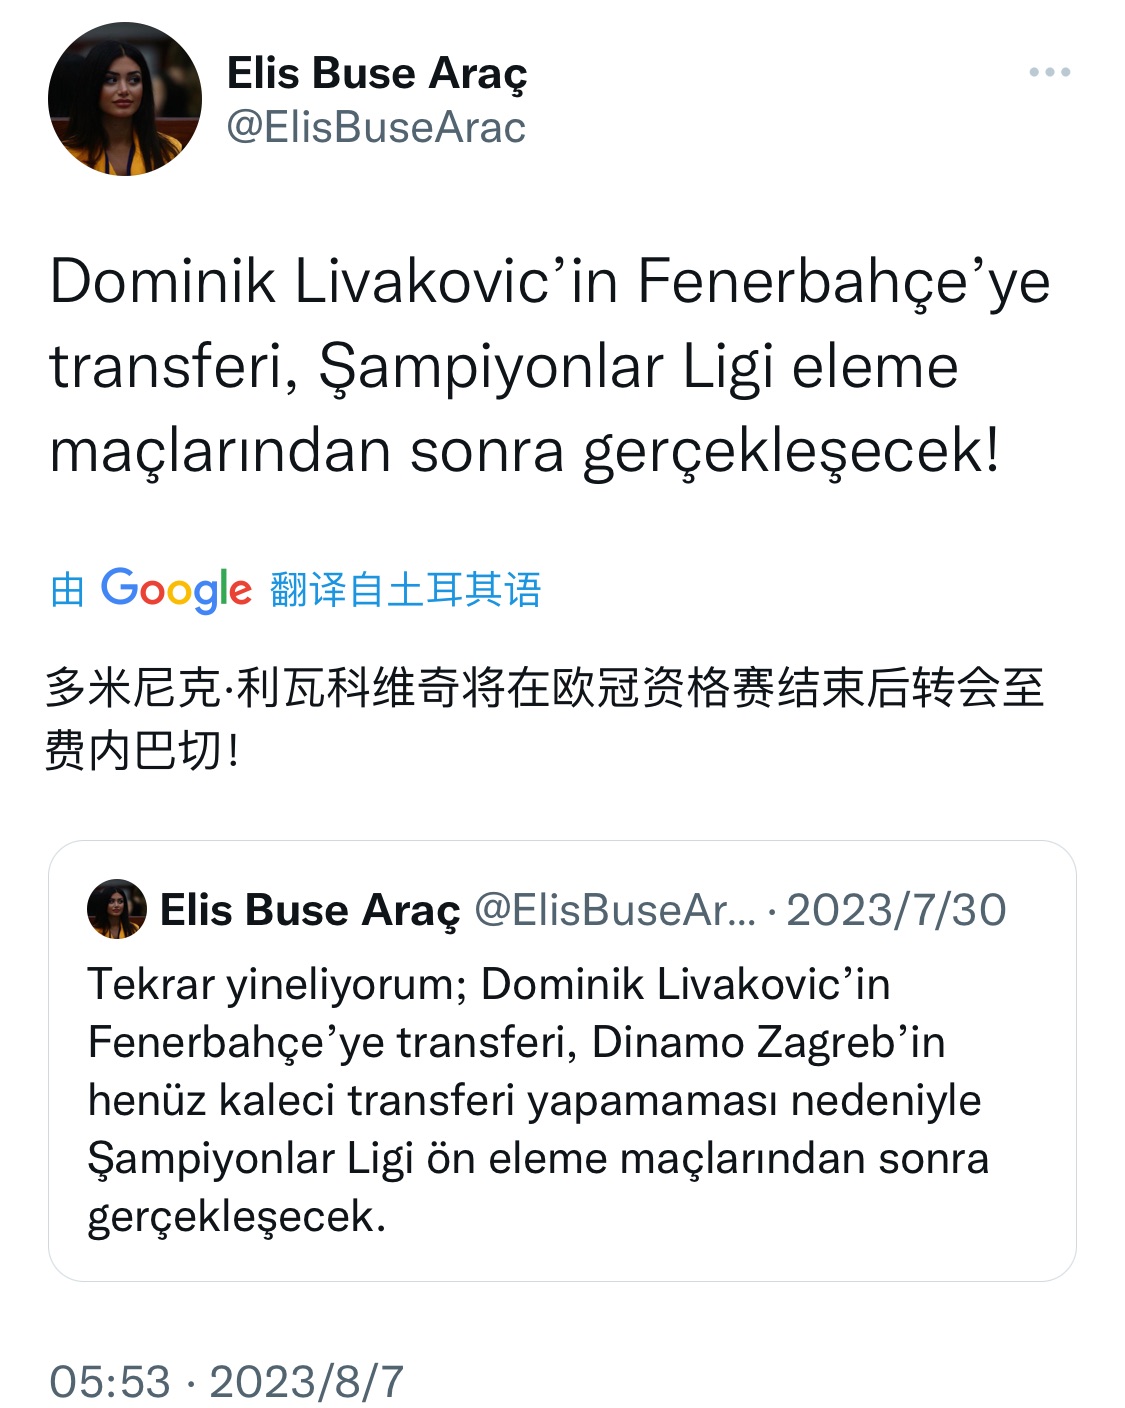Click the quoted tweet's small avatar
Viewport: 1125px width, 1408px height.
pos(119,910)
